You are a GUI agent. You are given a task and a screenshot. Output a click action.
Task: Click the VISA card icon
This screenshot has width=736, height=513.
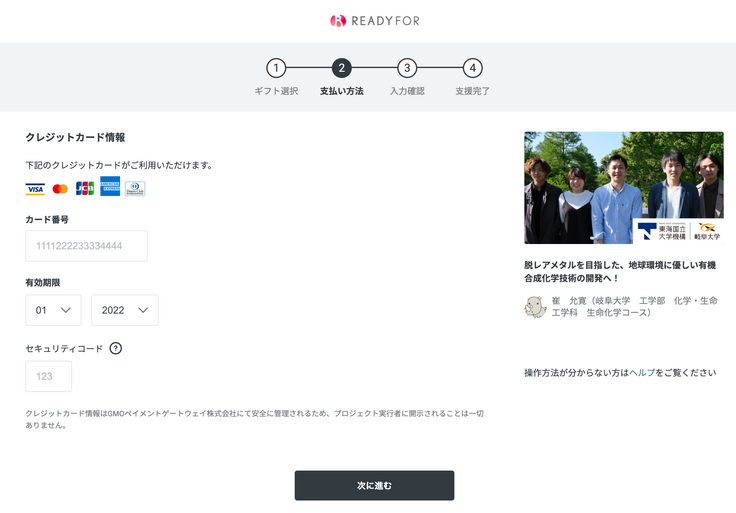(35, 188)
